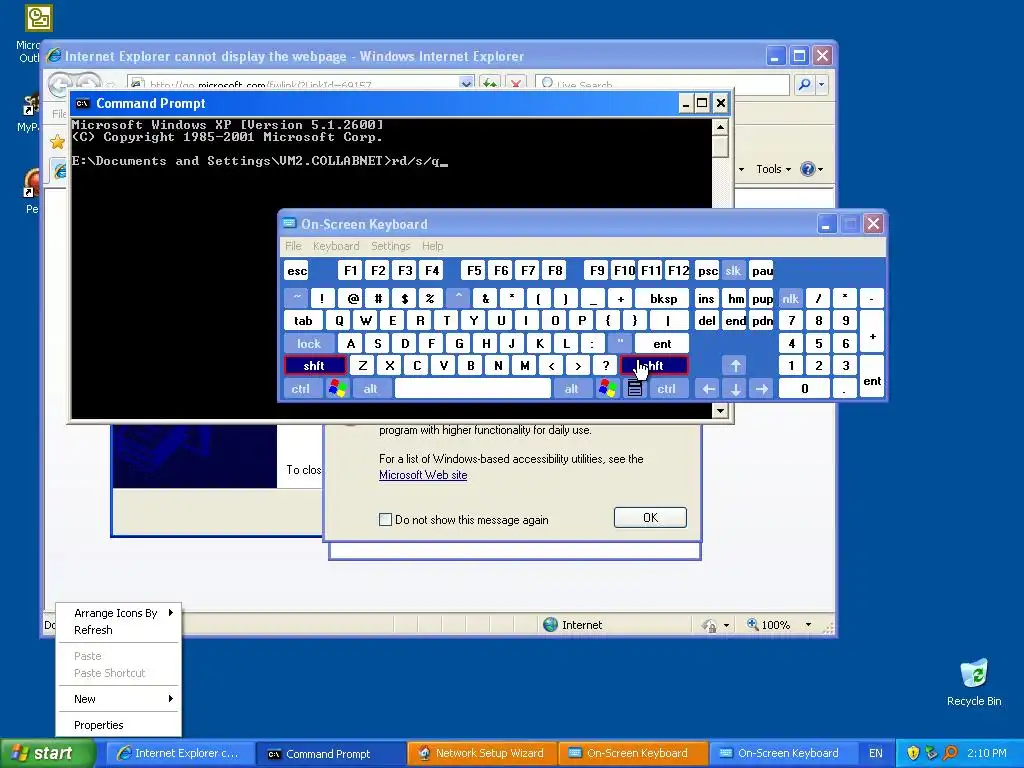Viewport: 1024px width, 768px height.
Task: Click Command Prompt scrollbar up arrow
Action: pyautogui.click(x=720, y=127)
